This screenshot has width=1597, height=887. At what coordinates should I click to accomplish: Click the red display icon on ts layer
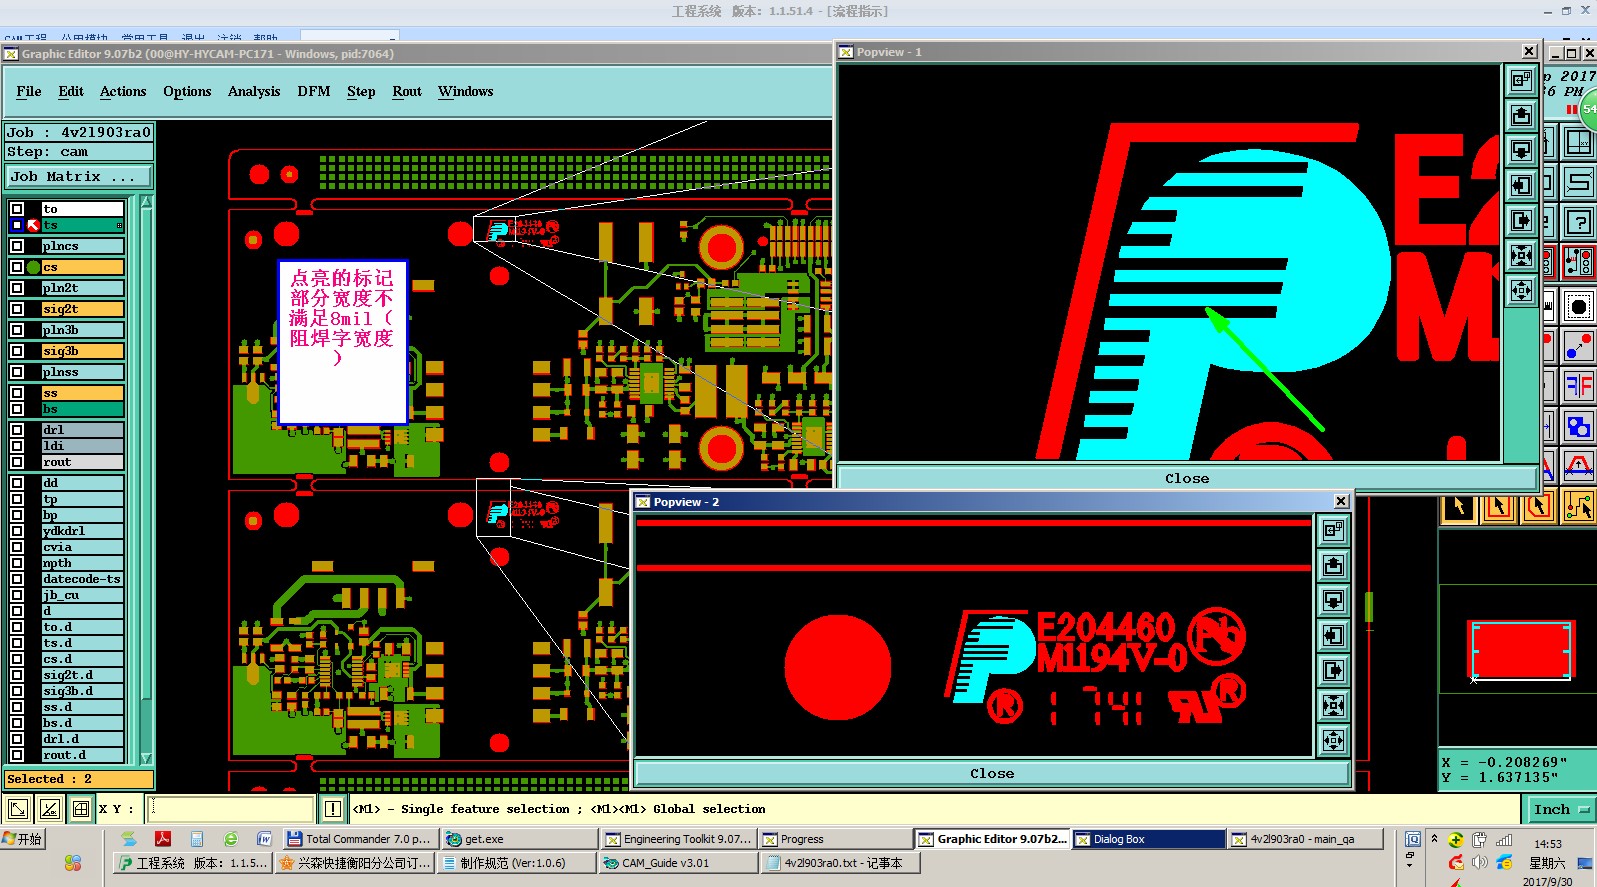click(x=33, y=225)
